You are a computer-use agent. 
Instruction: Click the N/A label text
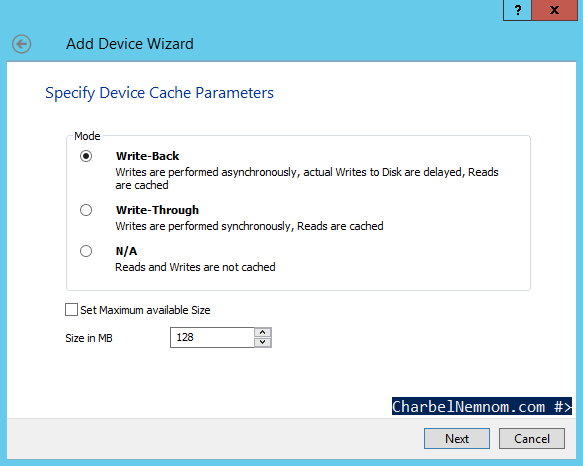point(126,251)
